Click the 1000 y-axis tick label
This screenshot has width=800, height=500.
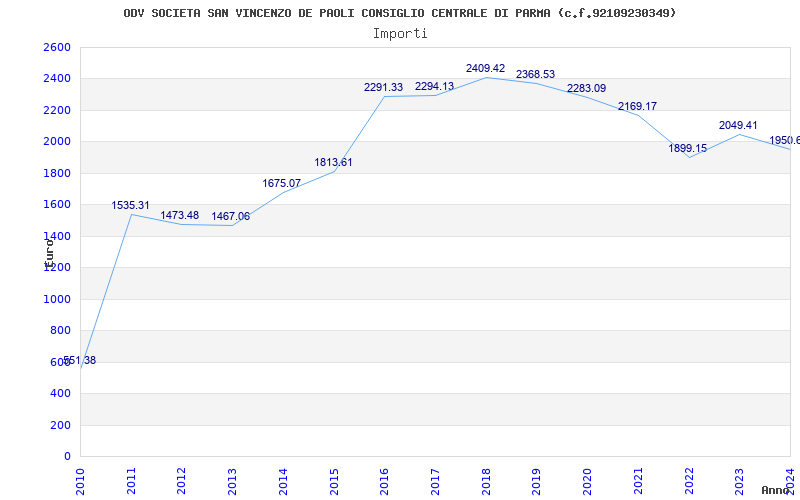coord(57,299)
